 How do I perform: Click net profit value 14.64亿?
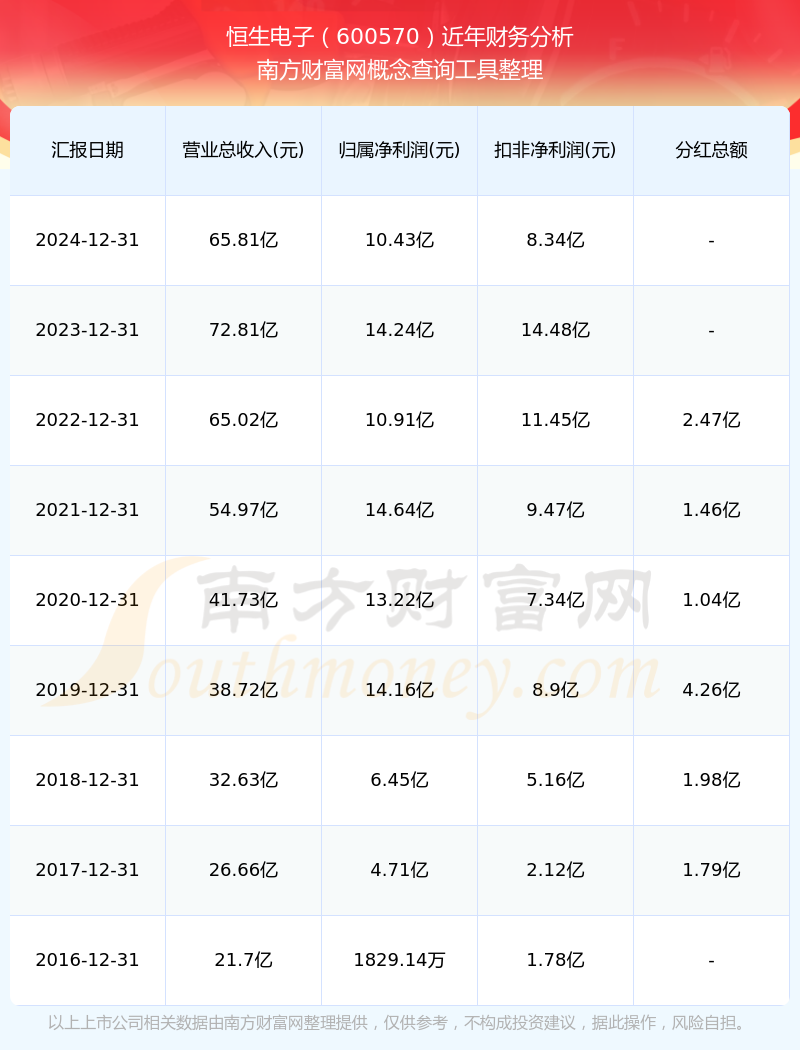point(400,510)
